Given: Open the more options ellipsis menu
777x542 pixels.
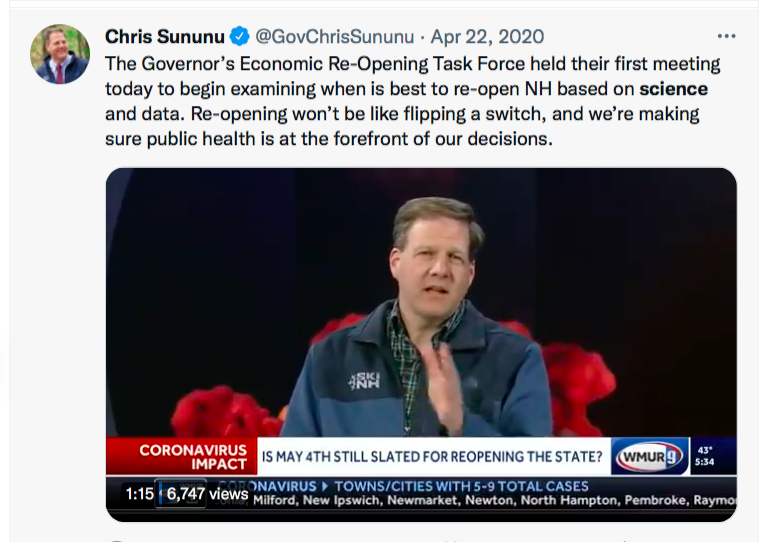Looking at the screenshot, I should pyautogui.click(x=727, y=36).
